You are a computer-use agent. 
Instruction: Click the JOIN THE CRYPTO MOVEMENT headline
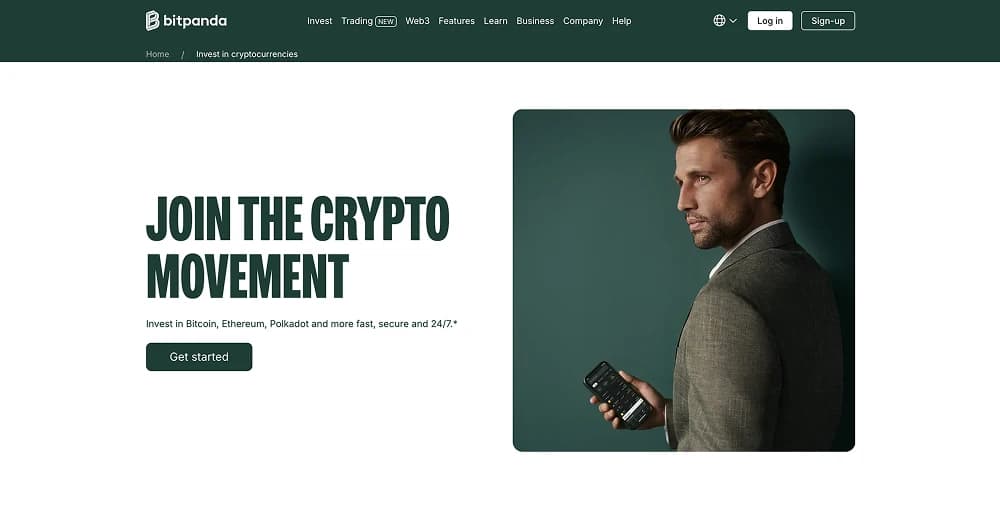pyautogui.click(x=298, y=247)
